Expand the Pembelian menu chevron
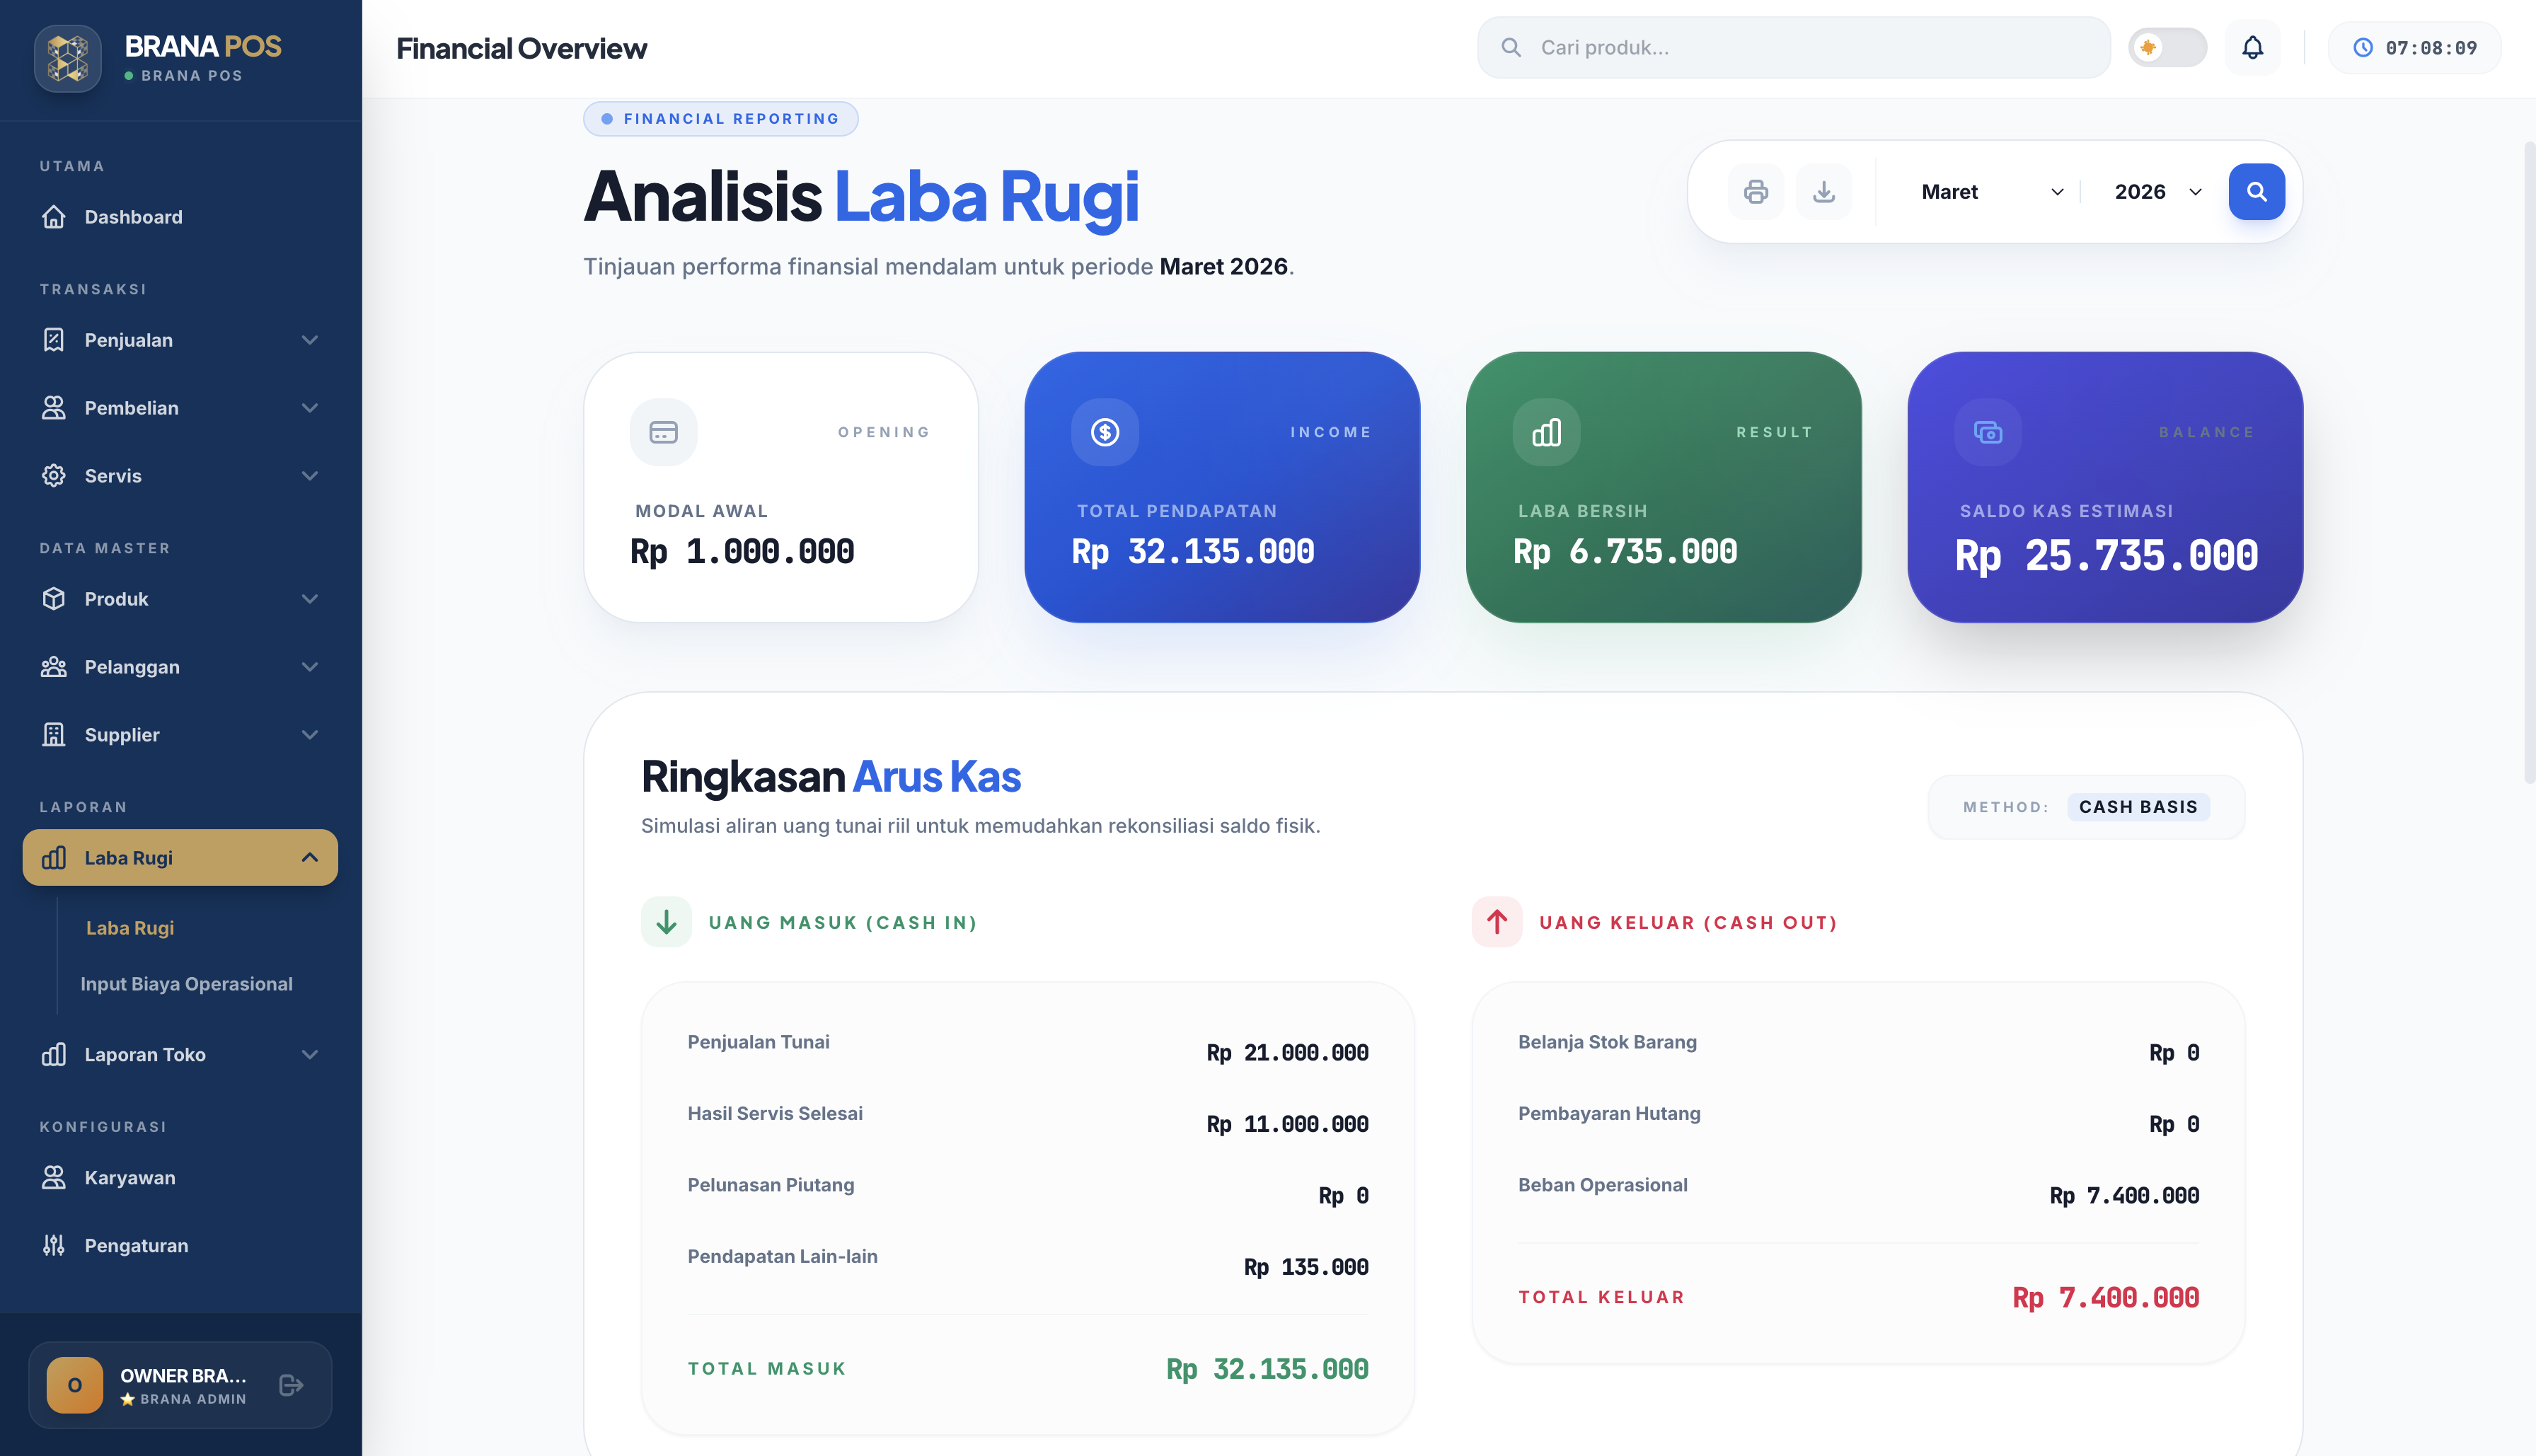 tap(310, 408)
